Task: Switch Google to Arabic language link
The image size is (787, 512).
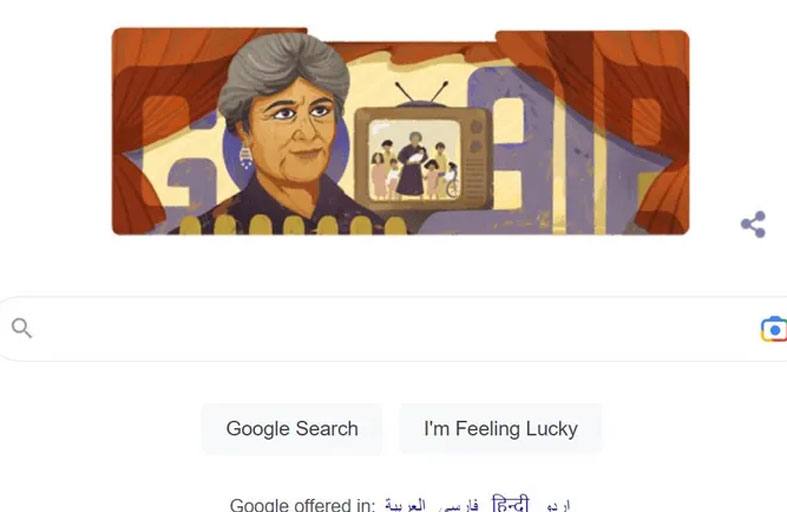Action: pos(405,504)
